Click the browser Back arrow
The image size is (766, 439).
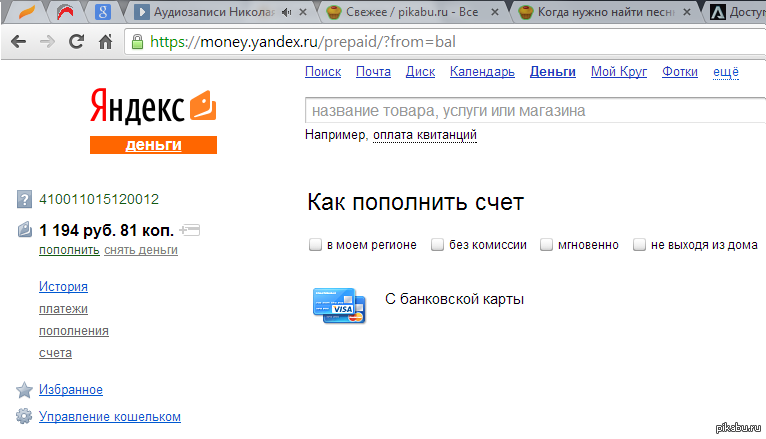19,42
